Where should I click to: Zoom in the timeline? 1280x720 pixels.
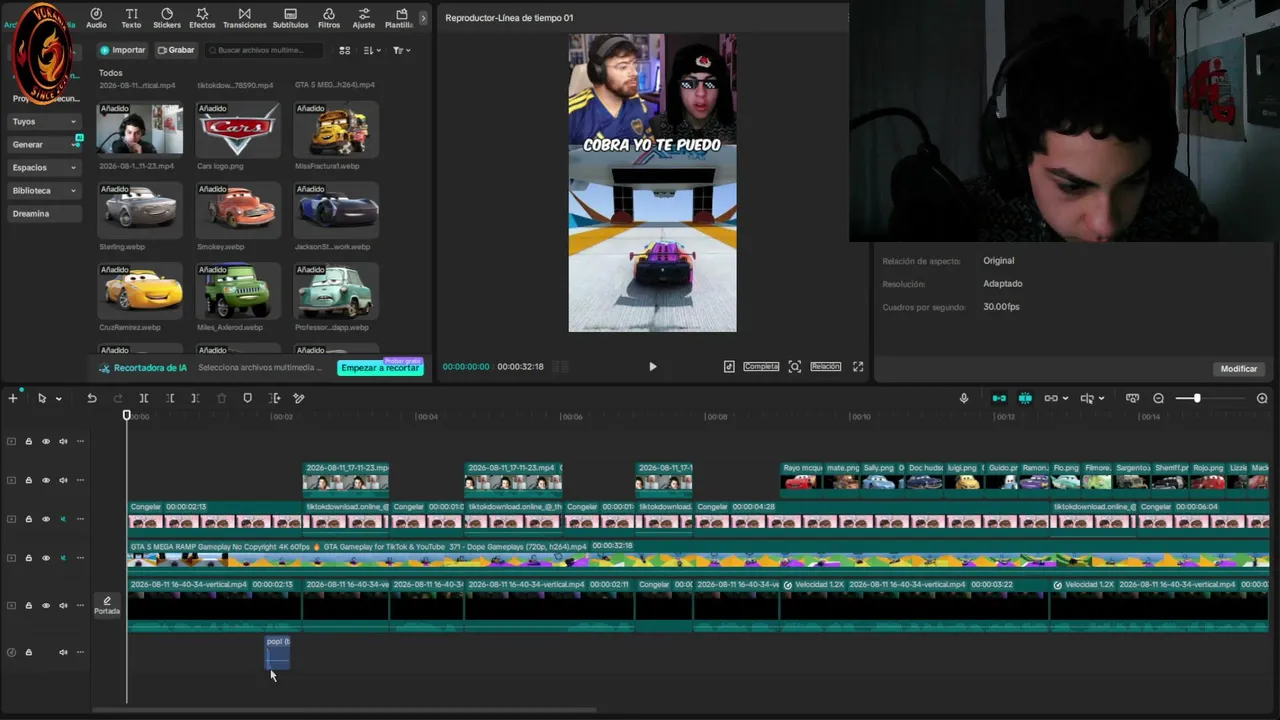point(1262,398)
